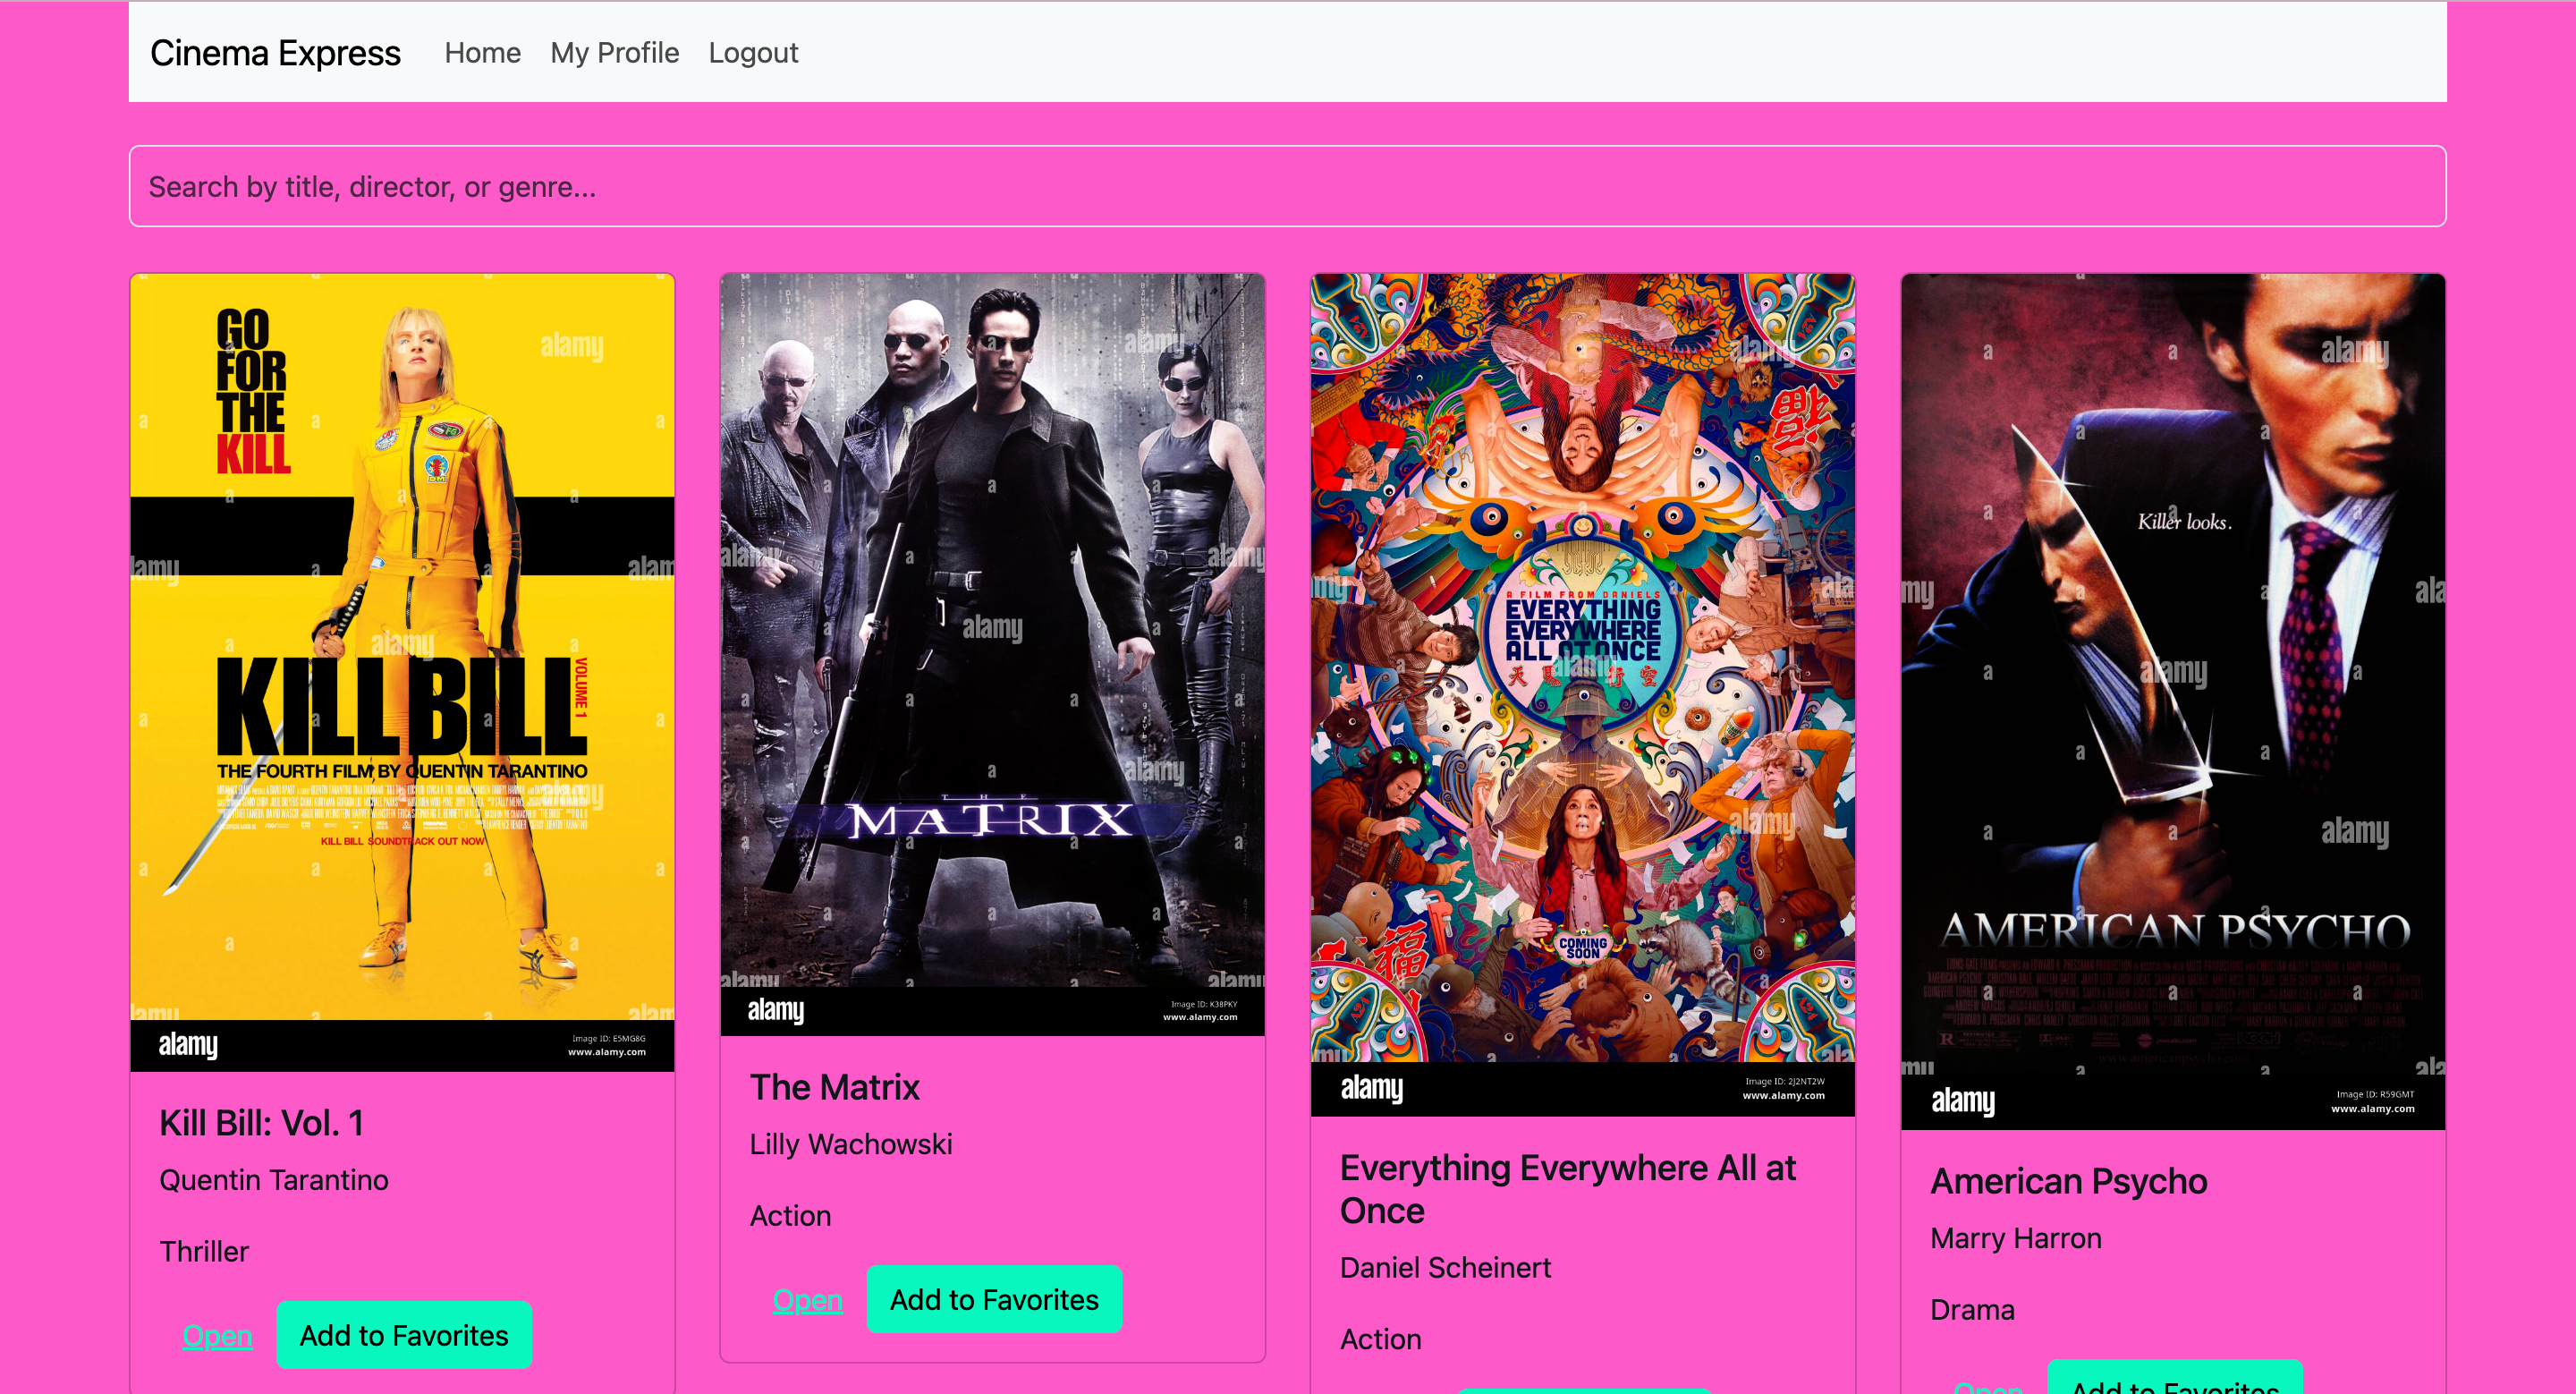The image size is (2576, 1394).
Task: Select the Thriller genre label
Action: 204,1251
